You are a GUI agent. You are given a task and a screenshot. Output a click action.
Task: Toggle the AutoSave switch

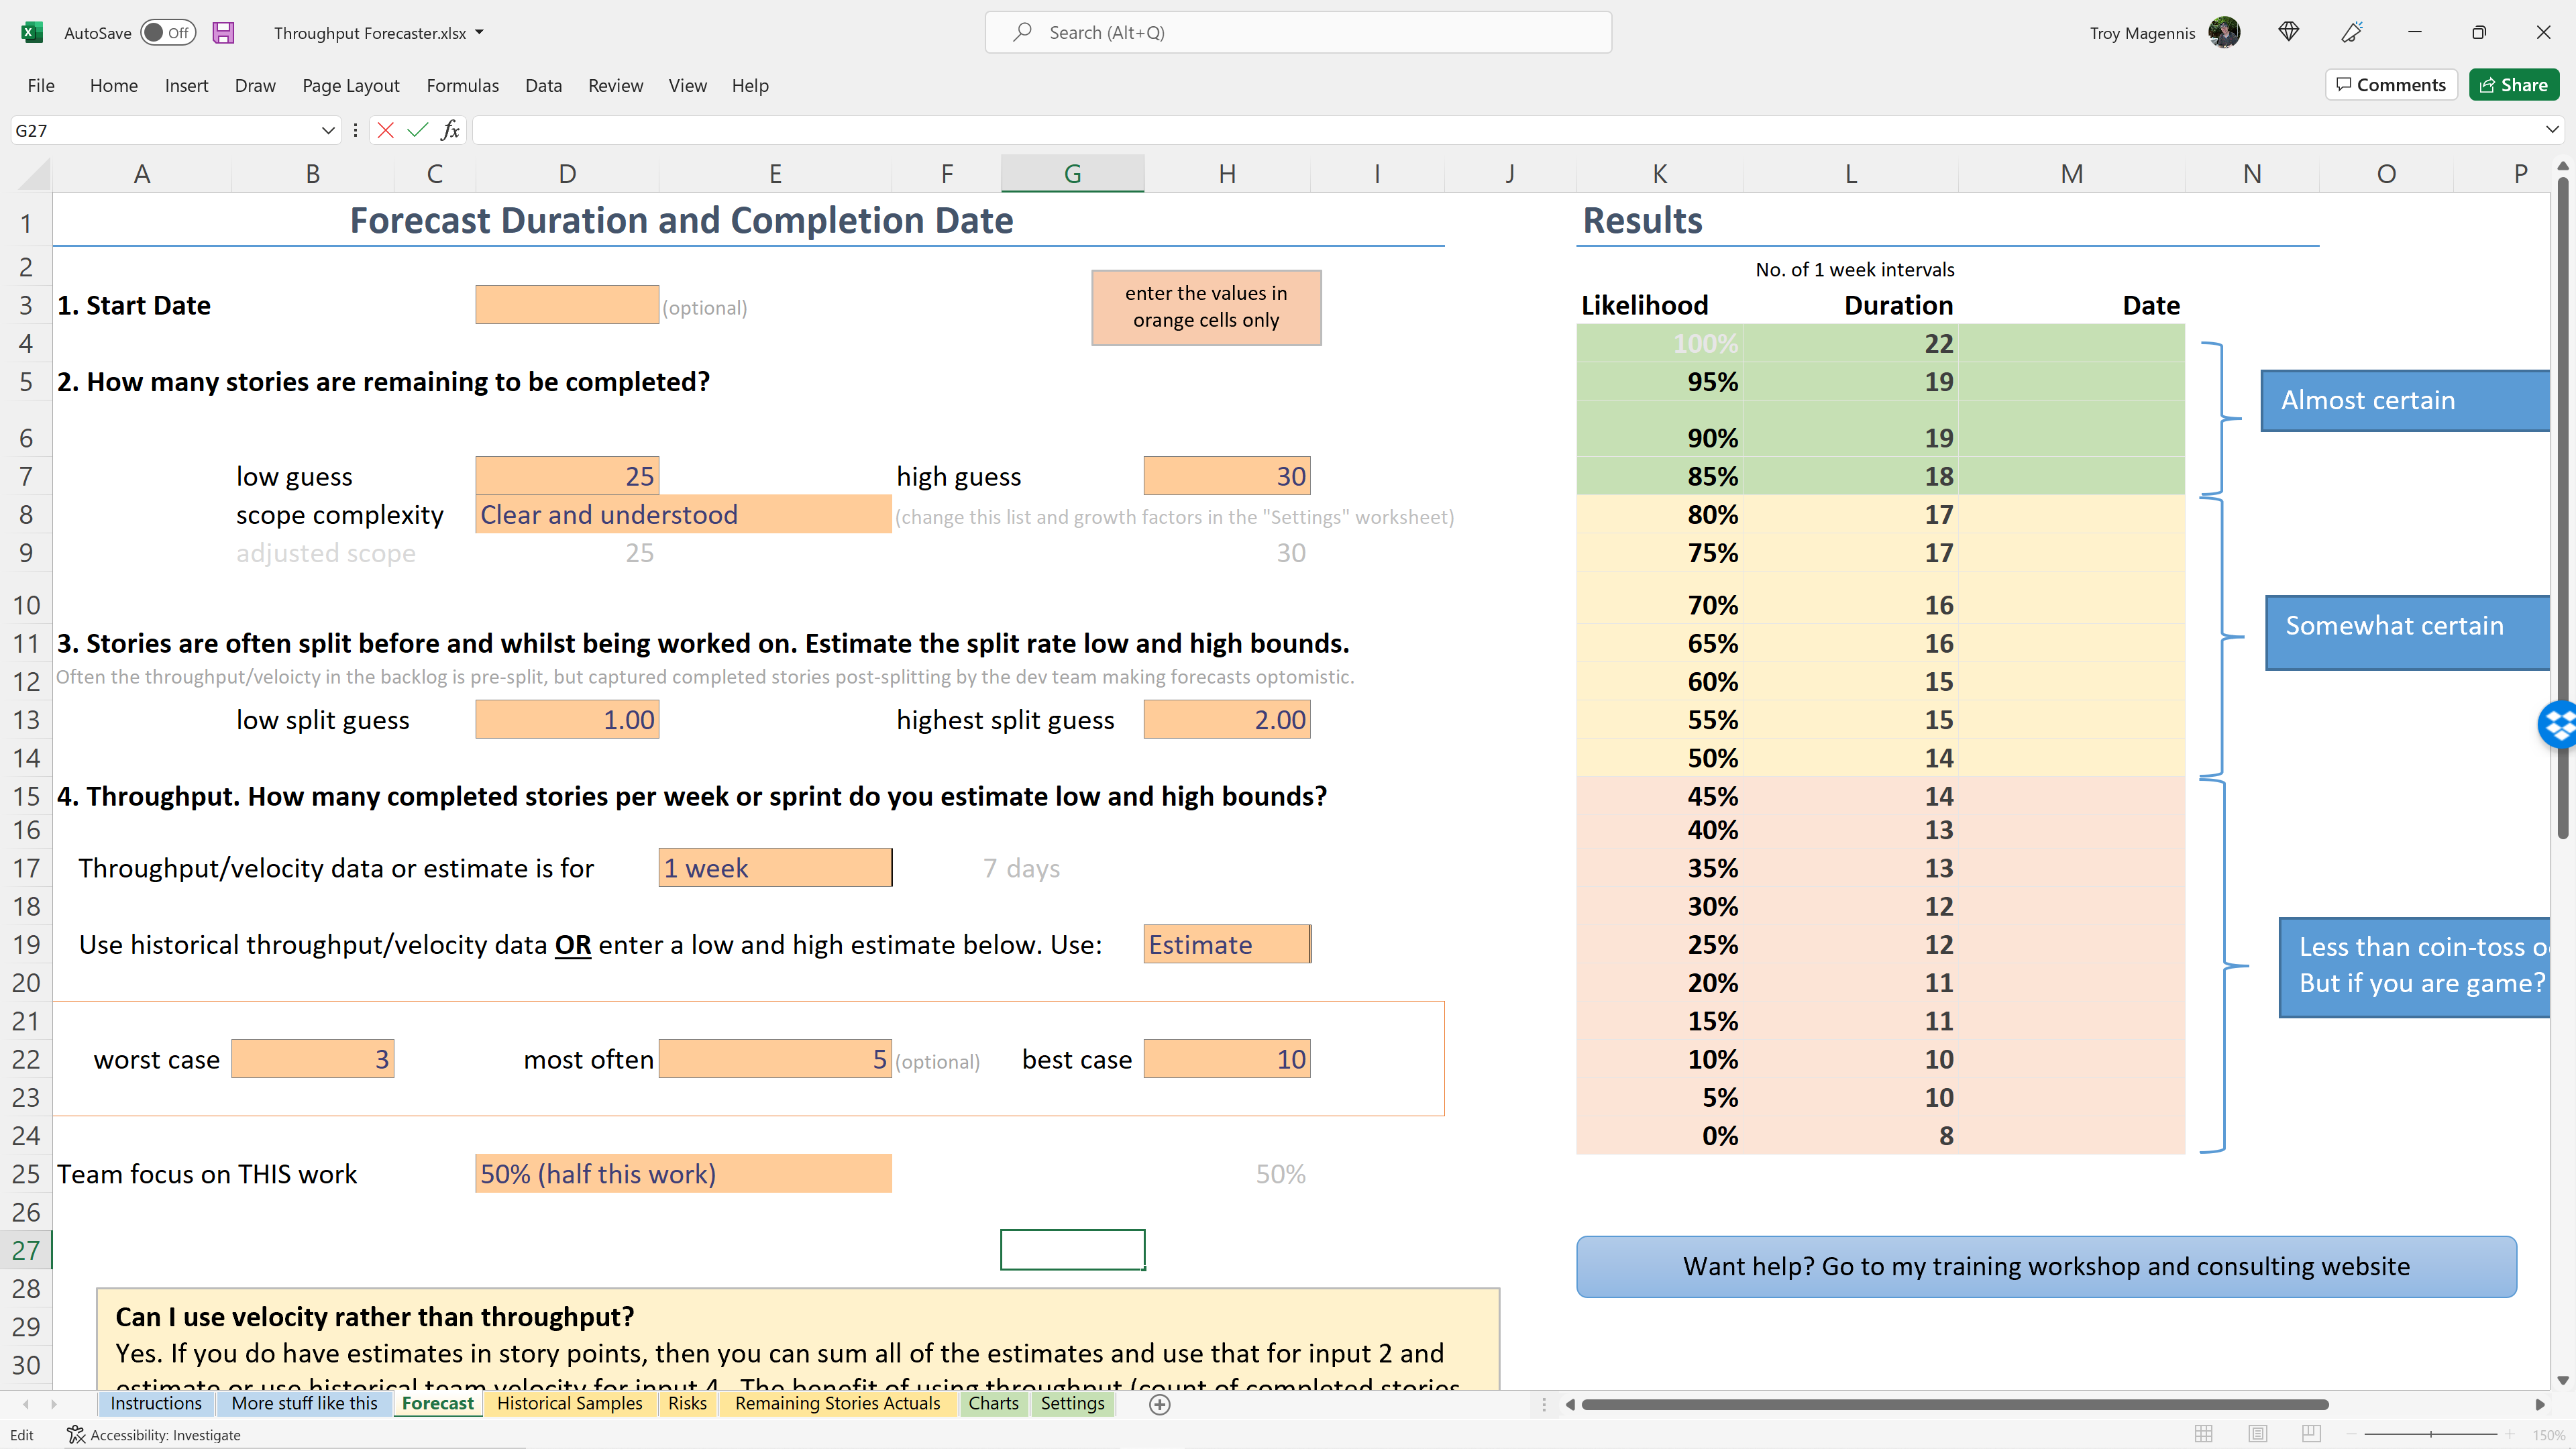[167, 33]
